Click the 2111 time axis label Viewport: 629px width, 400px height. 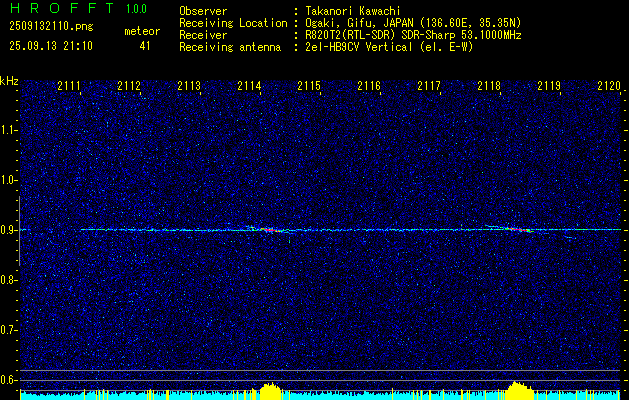(x=69, y=86)
